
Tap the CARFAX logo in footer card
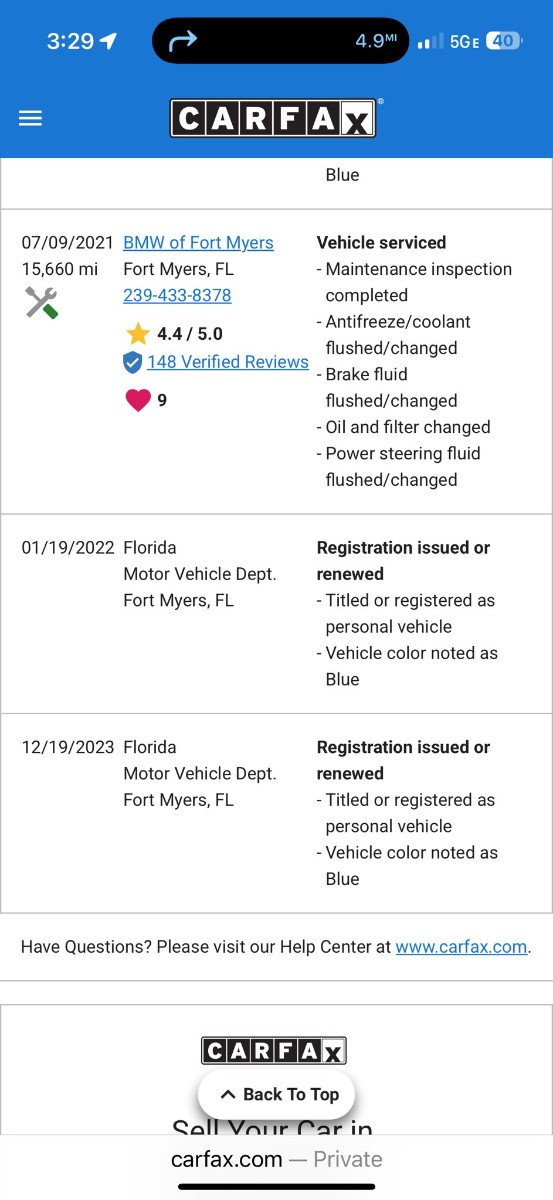pyautogui.click(x=274, y=1050)
